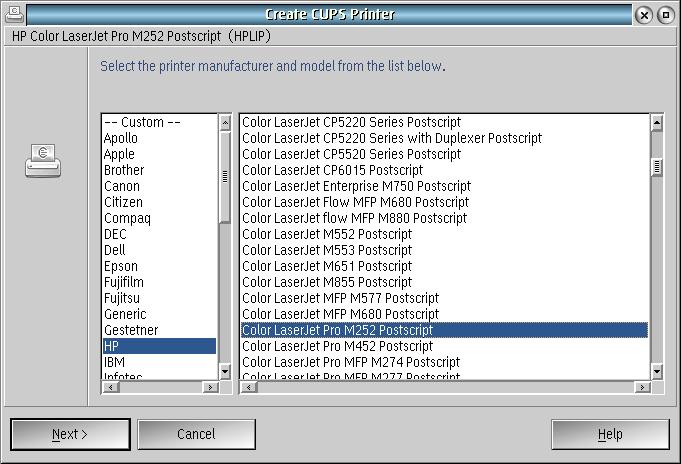Select Apple in the manufacturer list
The height and width of the screenshot is (464, 681).
[159, 154]
